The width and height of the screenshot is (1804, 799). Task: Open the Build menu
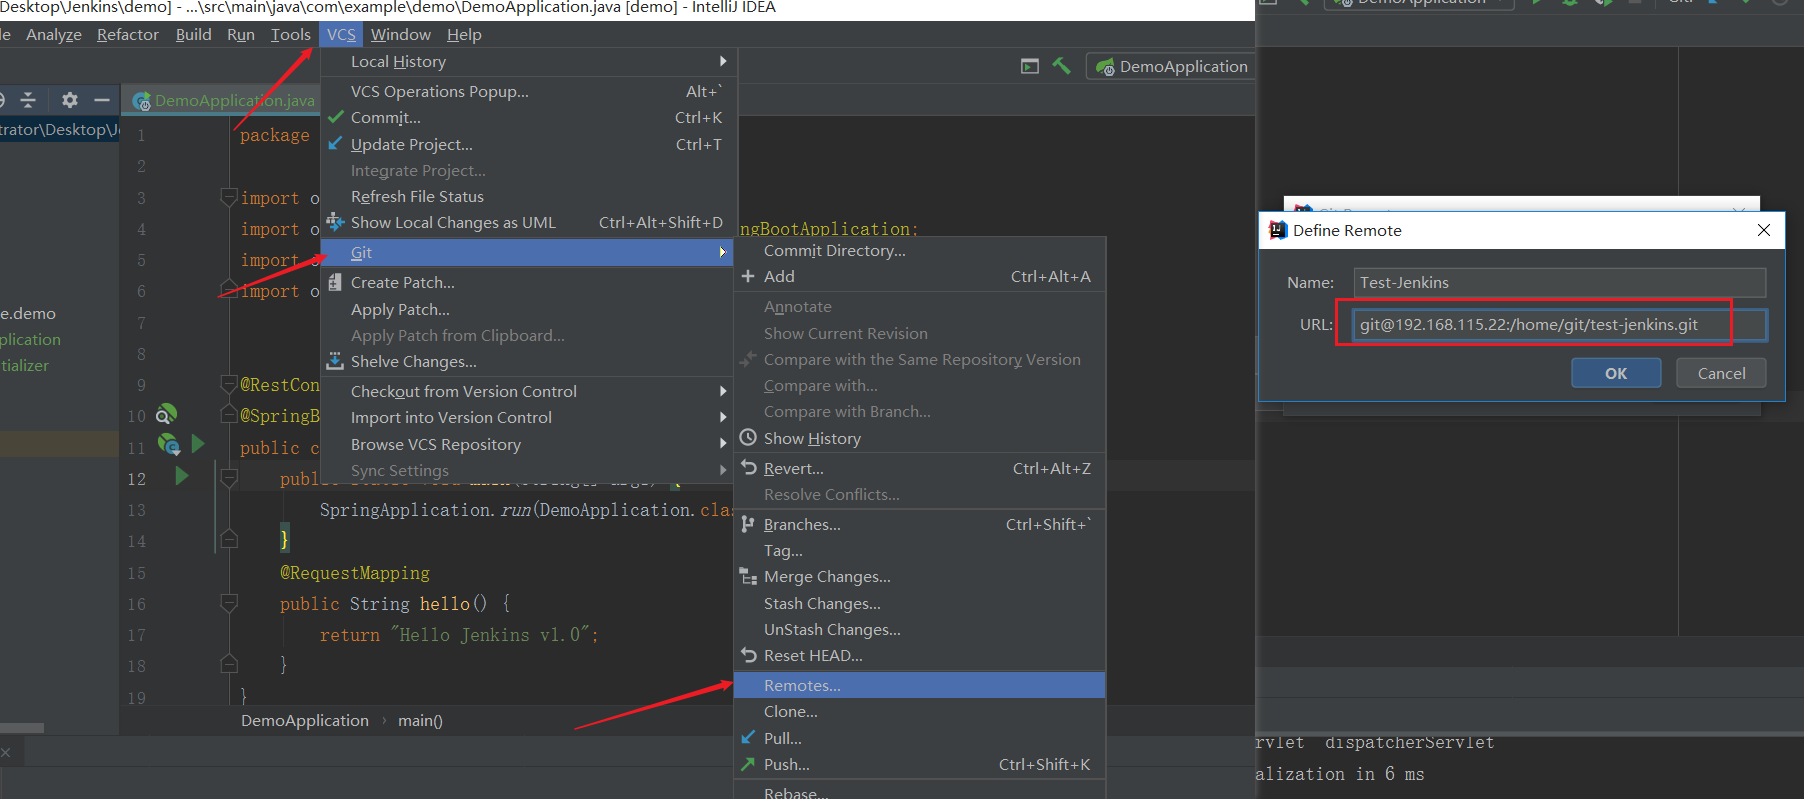(193, 35)
